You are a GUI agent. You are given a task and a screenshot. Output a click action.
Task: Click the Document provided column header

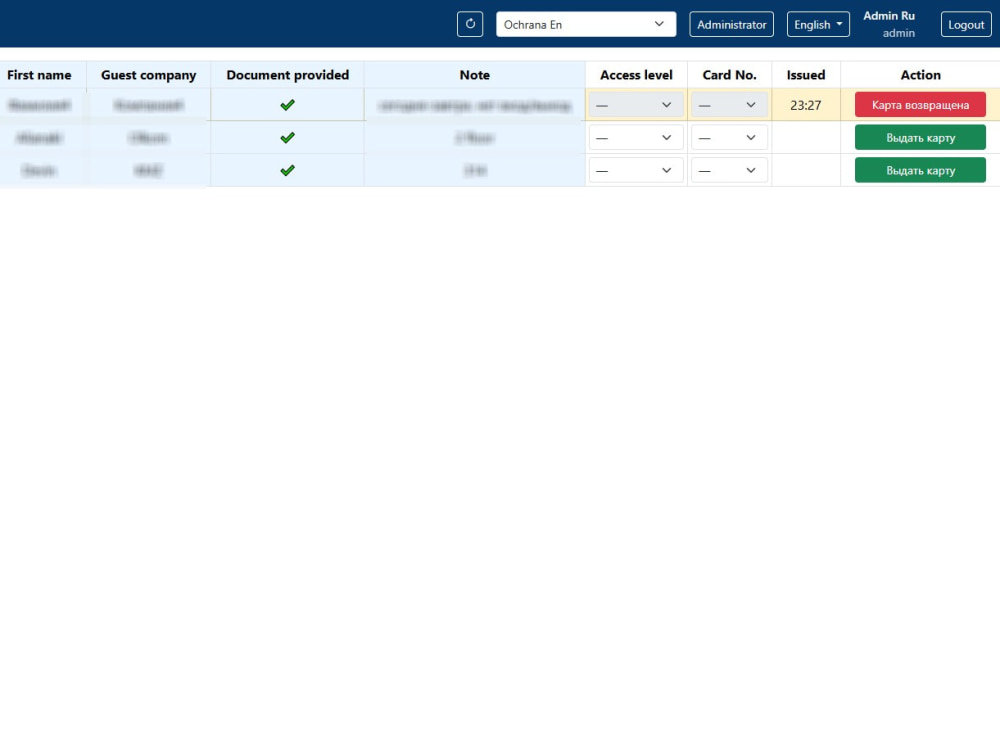(x=288, y=75)
